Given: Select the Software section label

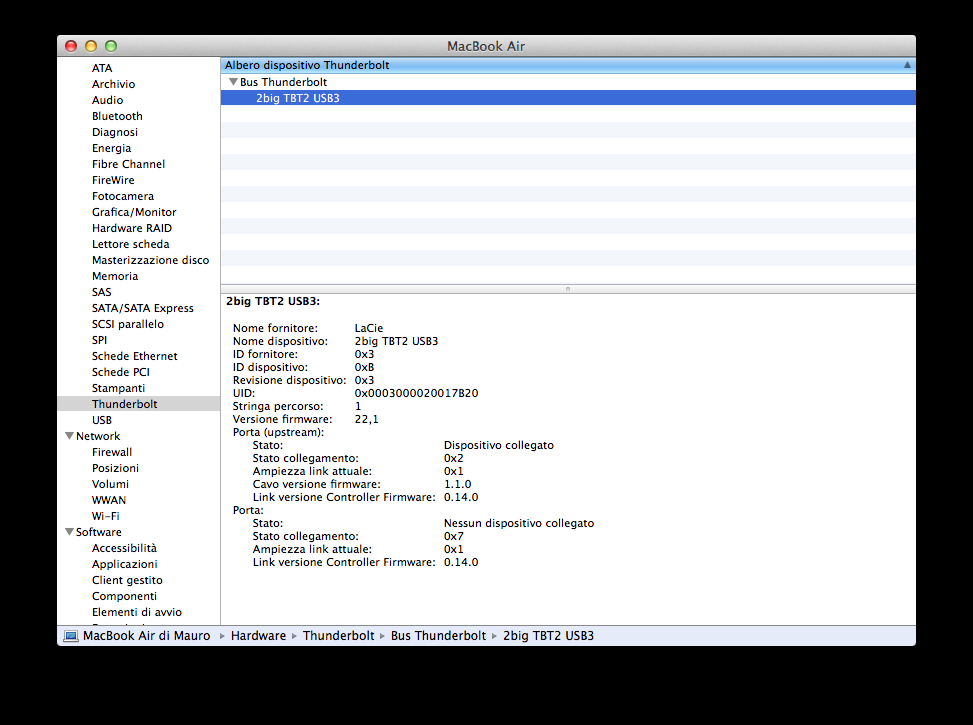Looking at the screenshot, I should click(99, 533).
